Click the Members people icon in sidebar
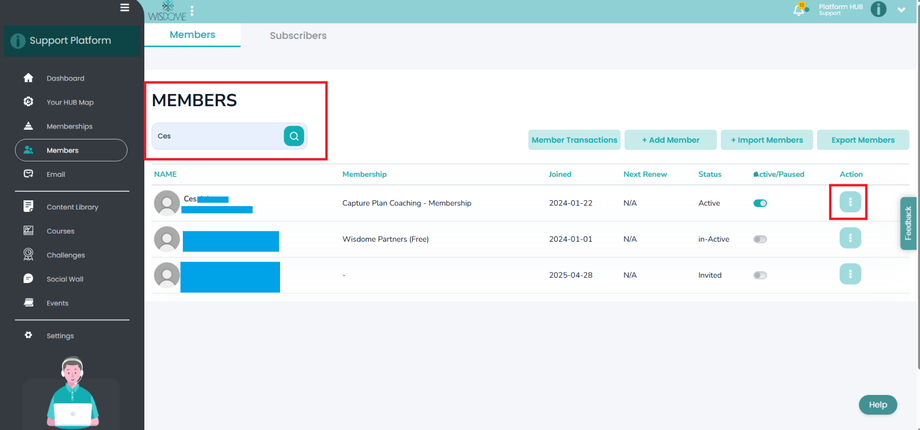The height and width of the screenshot is (430, 920). coord(28,150)
